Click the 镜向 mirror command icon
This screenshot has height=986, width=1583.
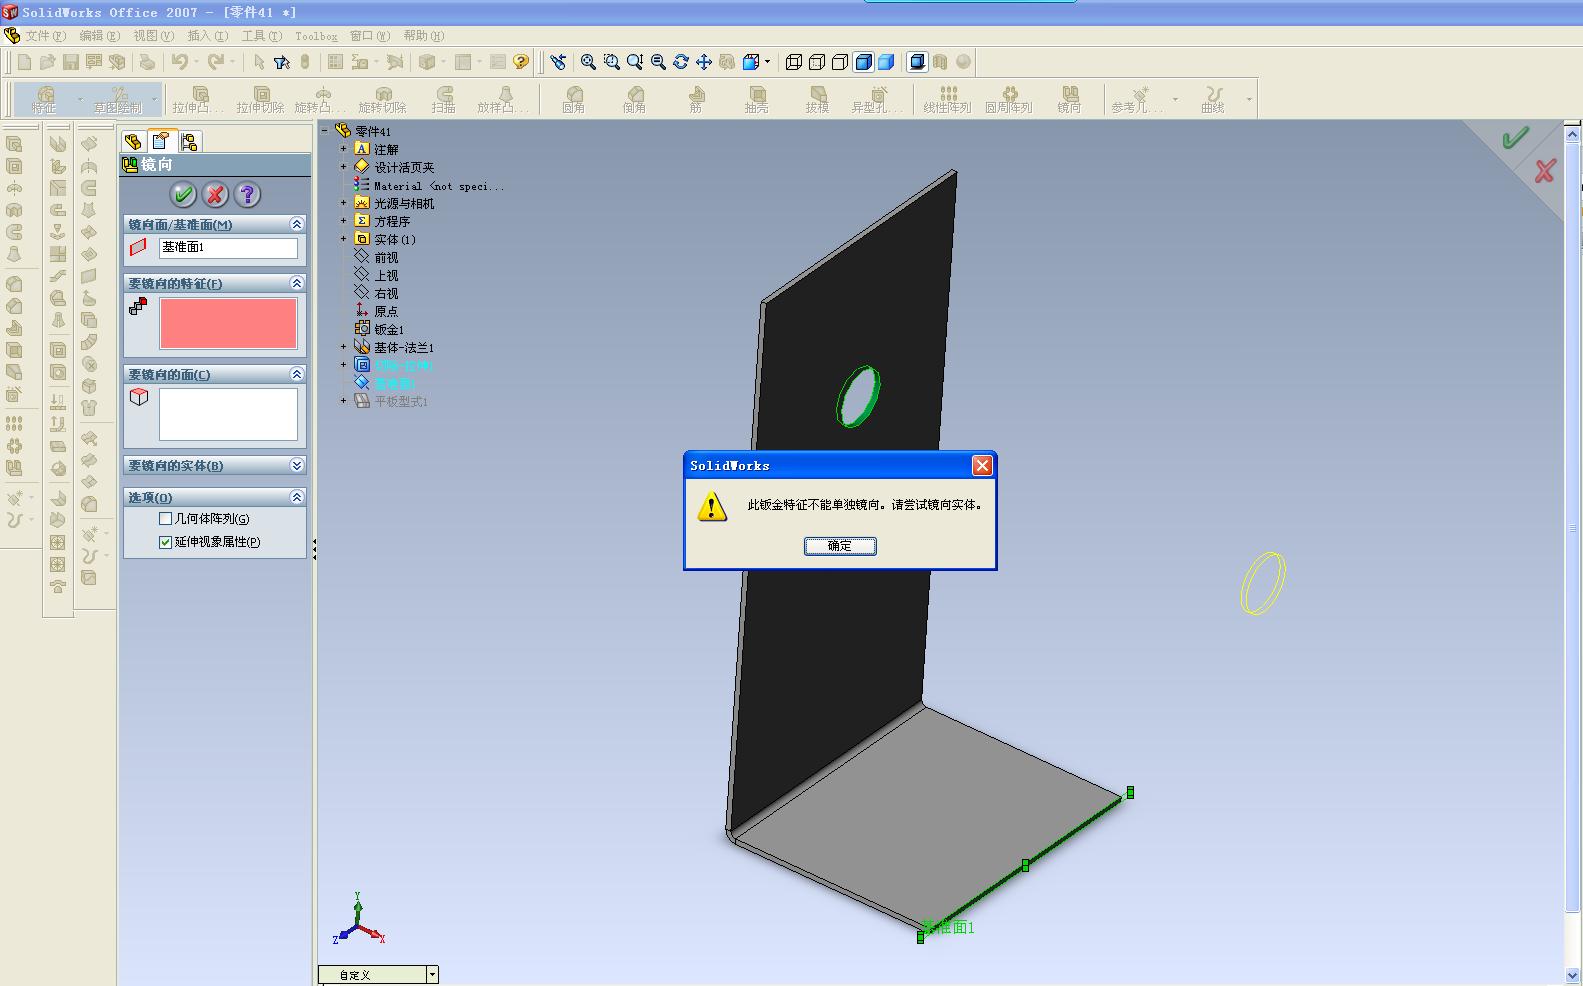point(1069,99)
